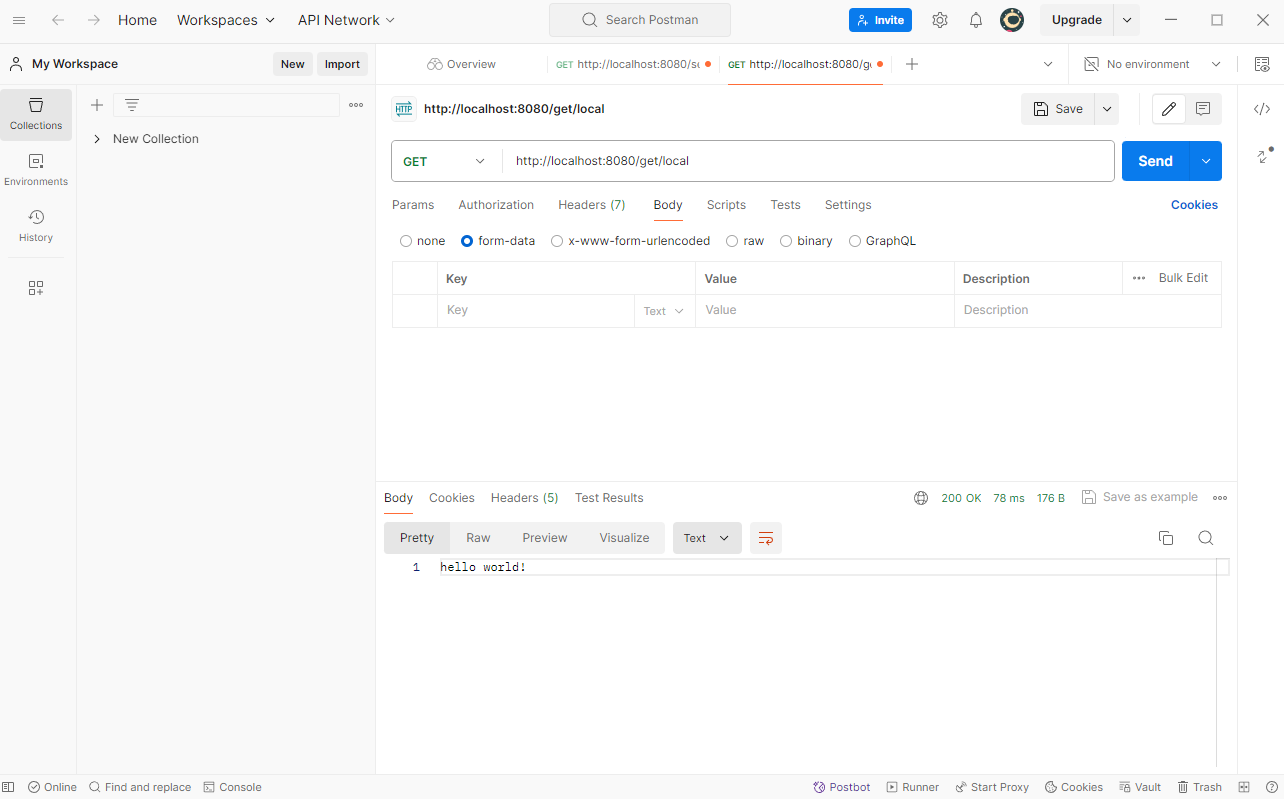Click the blue Send button
Viewport: 1284px width, 799px height.
(1155, 161)
